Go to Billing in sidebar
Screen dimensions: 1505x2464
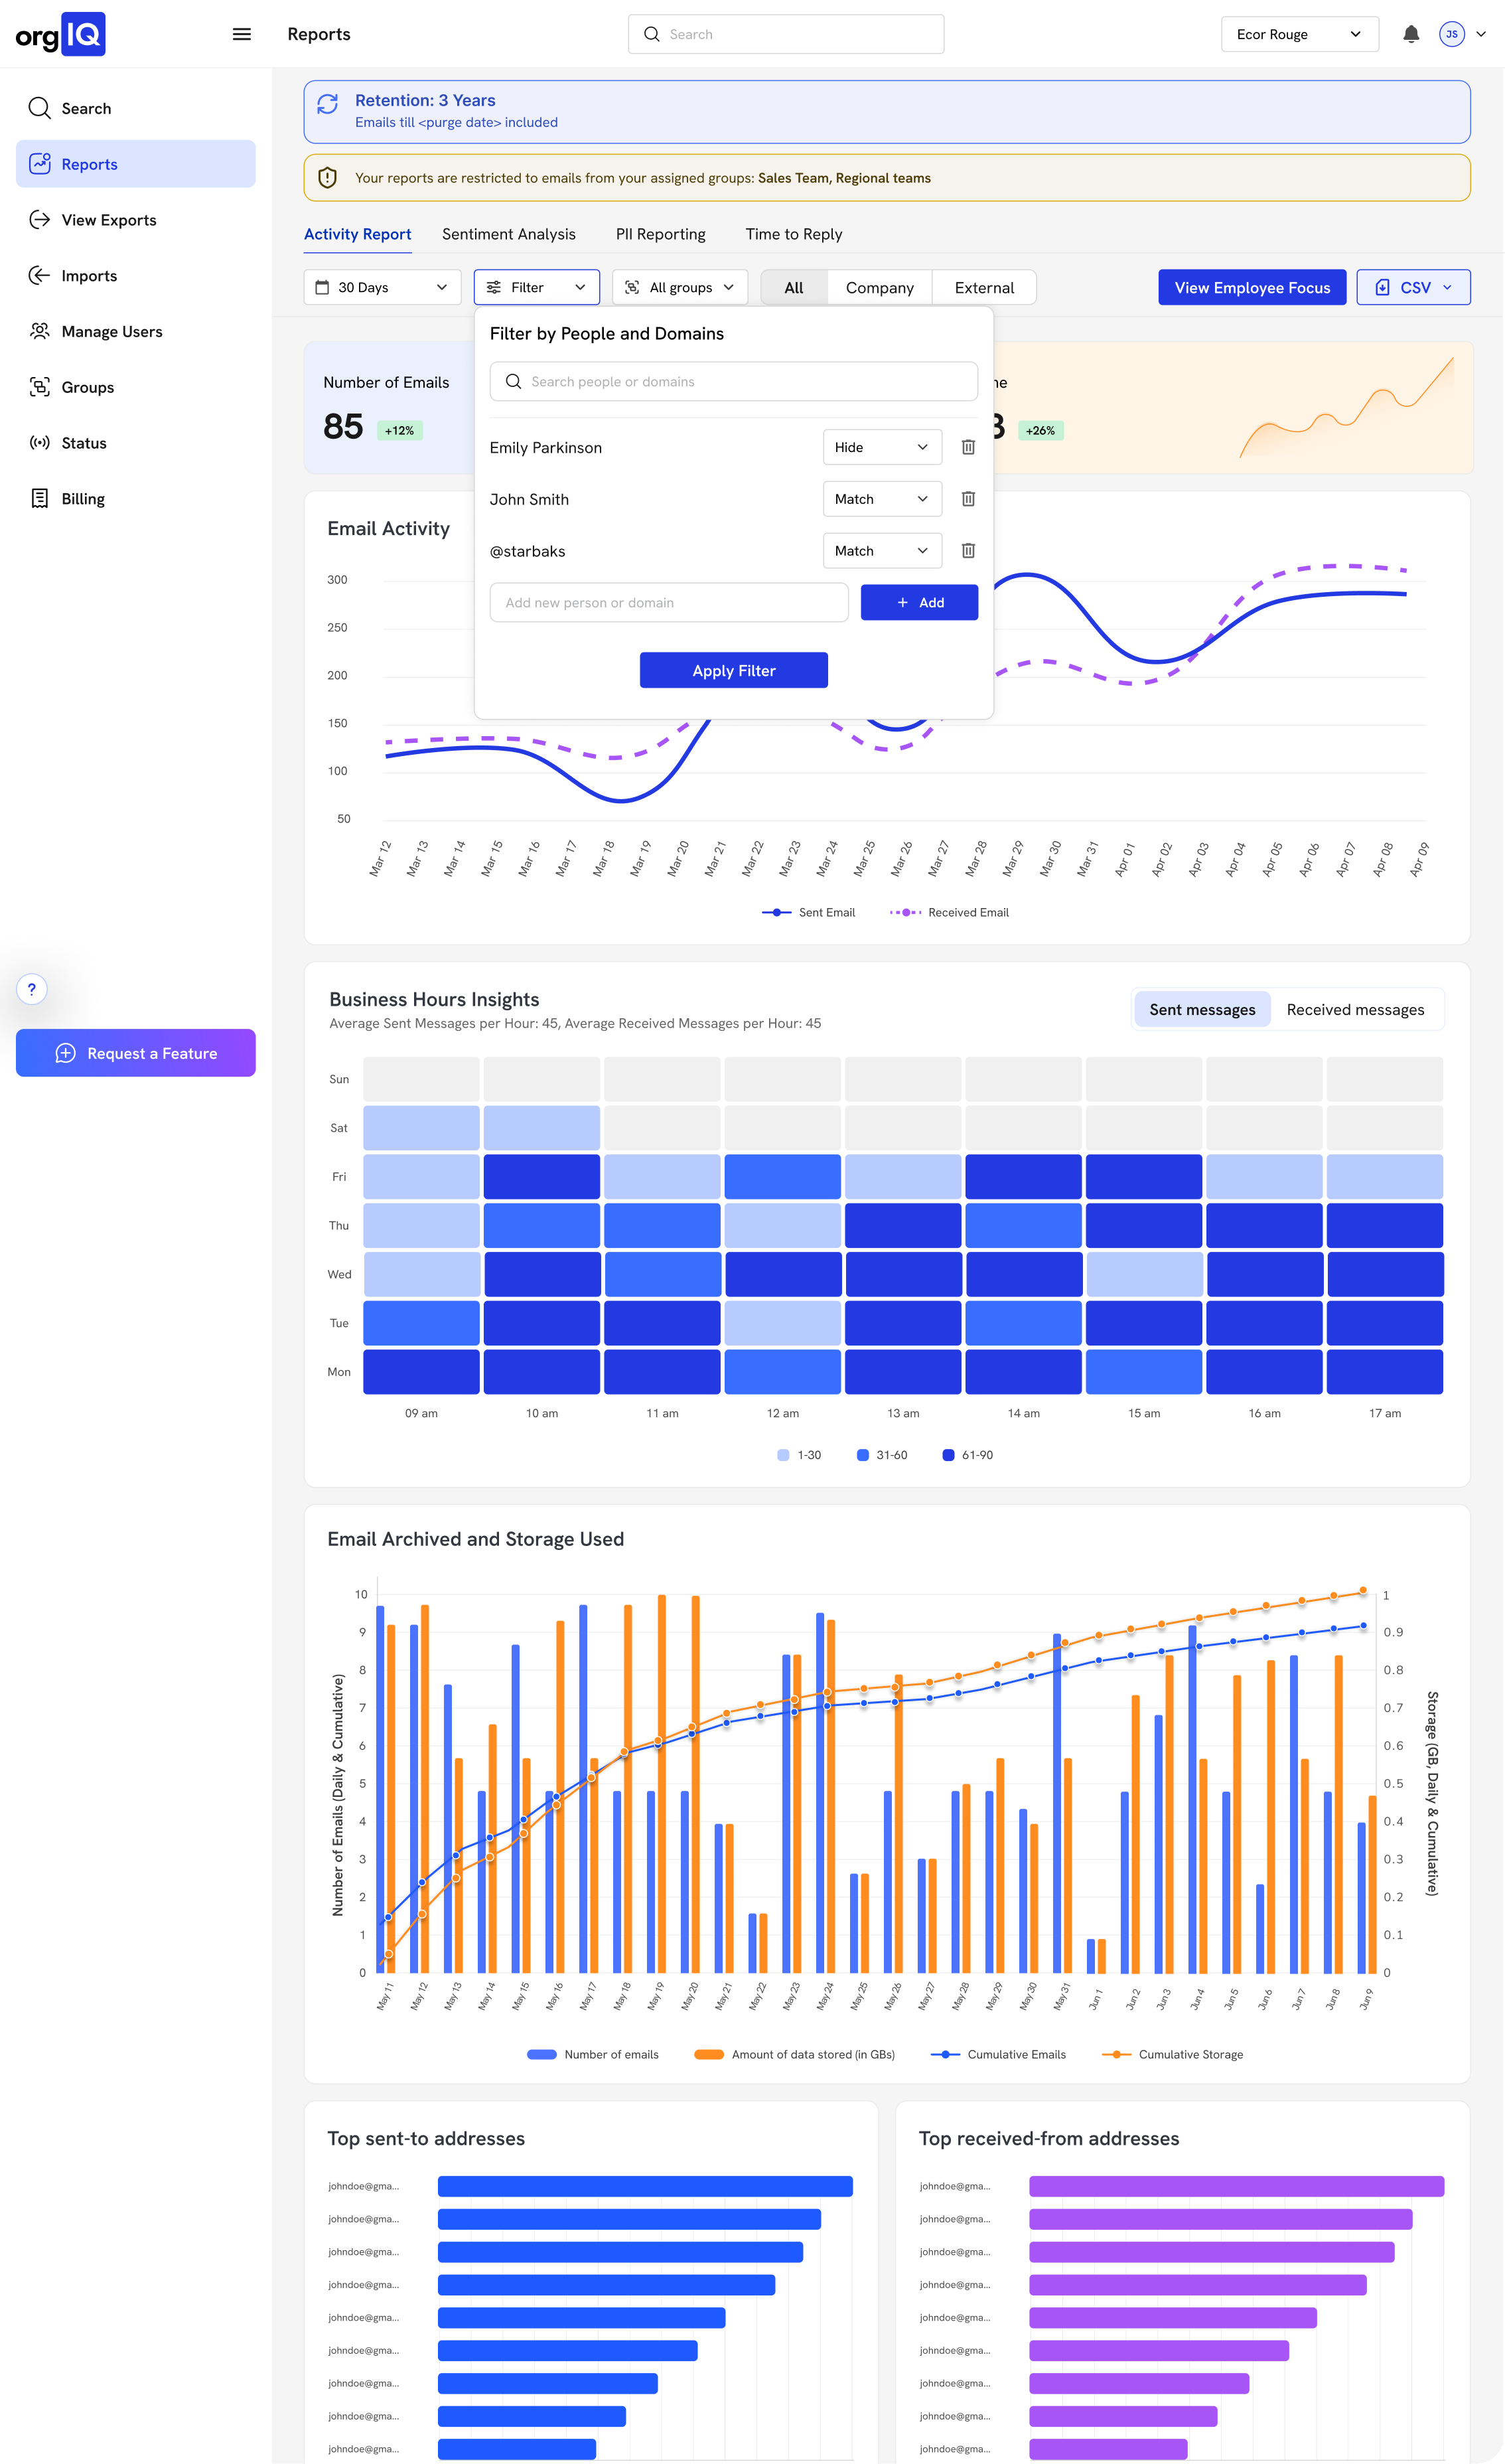pyautogui.click(x=82, y=499)
